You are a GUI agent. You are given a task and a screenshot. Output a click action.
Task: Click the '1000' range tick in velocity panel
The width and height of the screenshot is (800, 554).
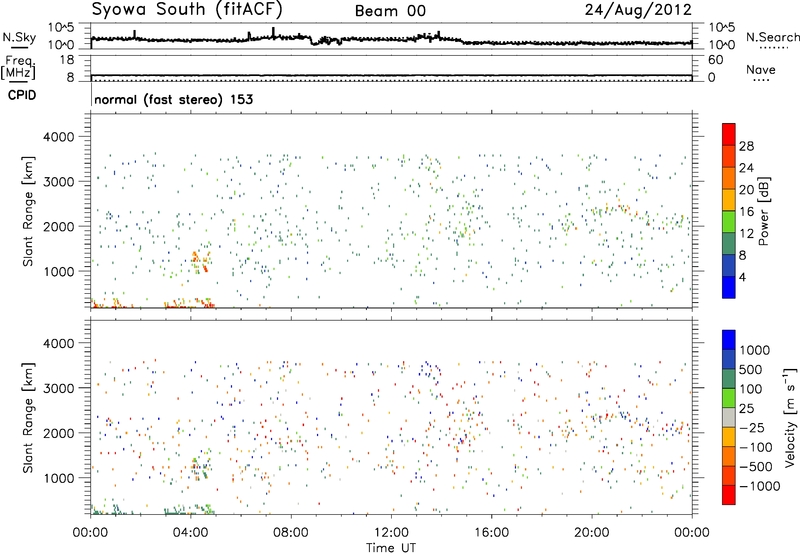point(59,478)
